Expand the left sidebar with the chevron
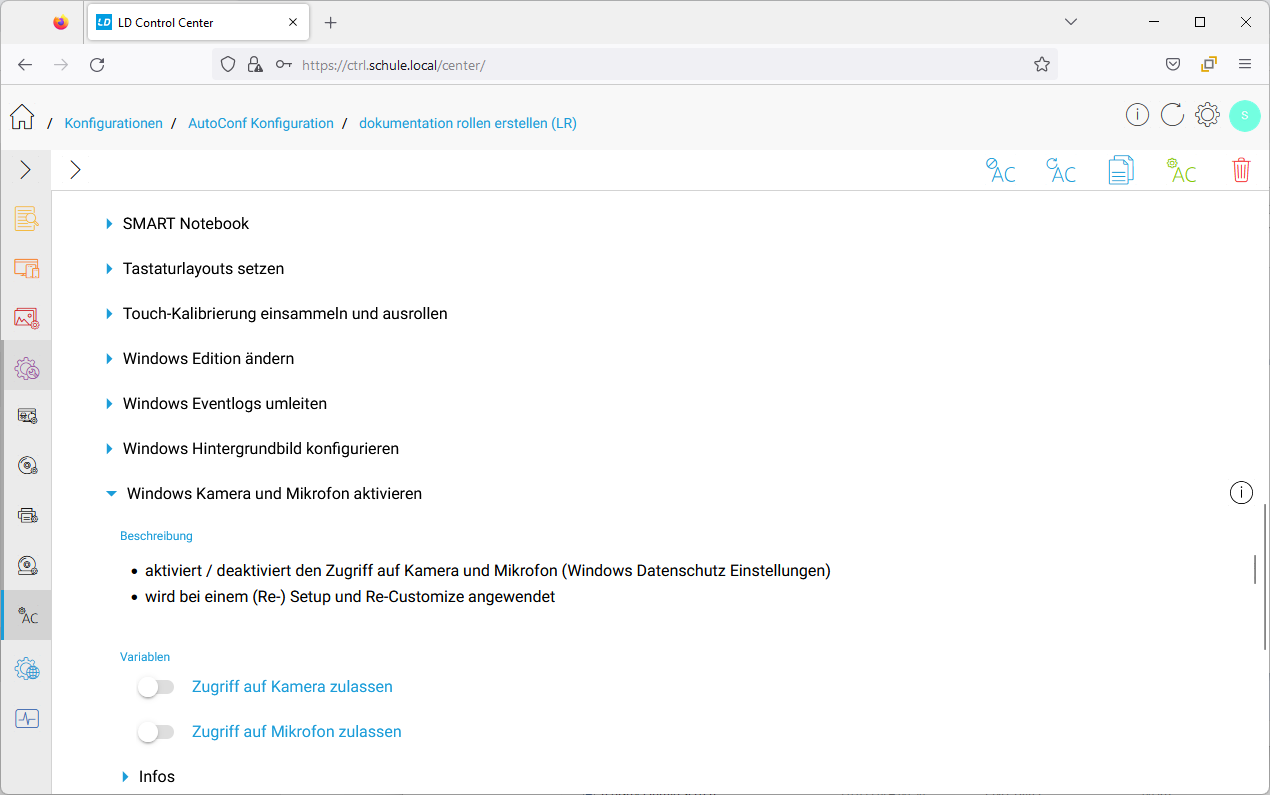 [x=25, y=170]
